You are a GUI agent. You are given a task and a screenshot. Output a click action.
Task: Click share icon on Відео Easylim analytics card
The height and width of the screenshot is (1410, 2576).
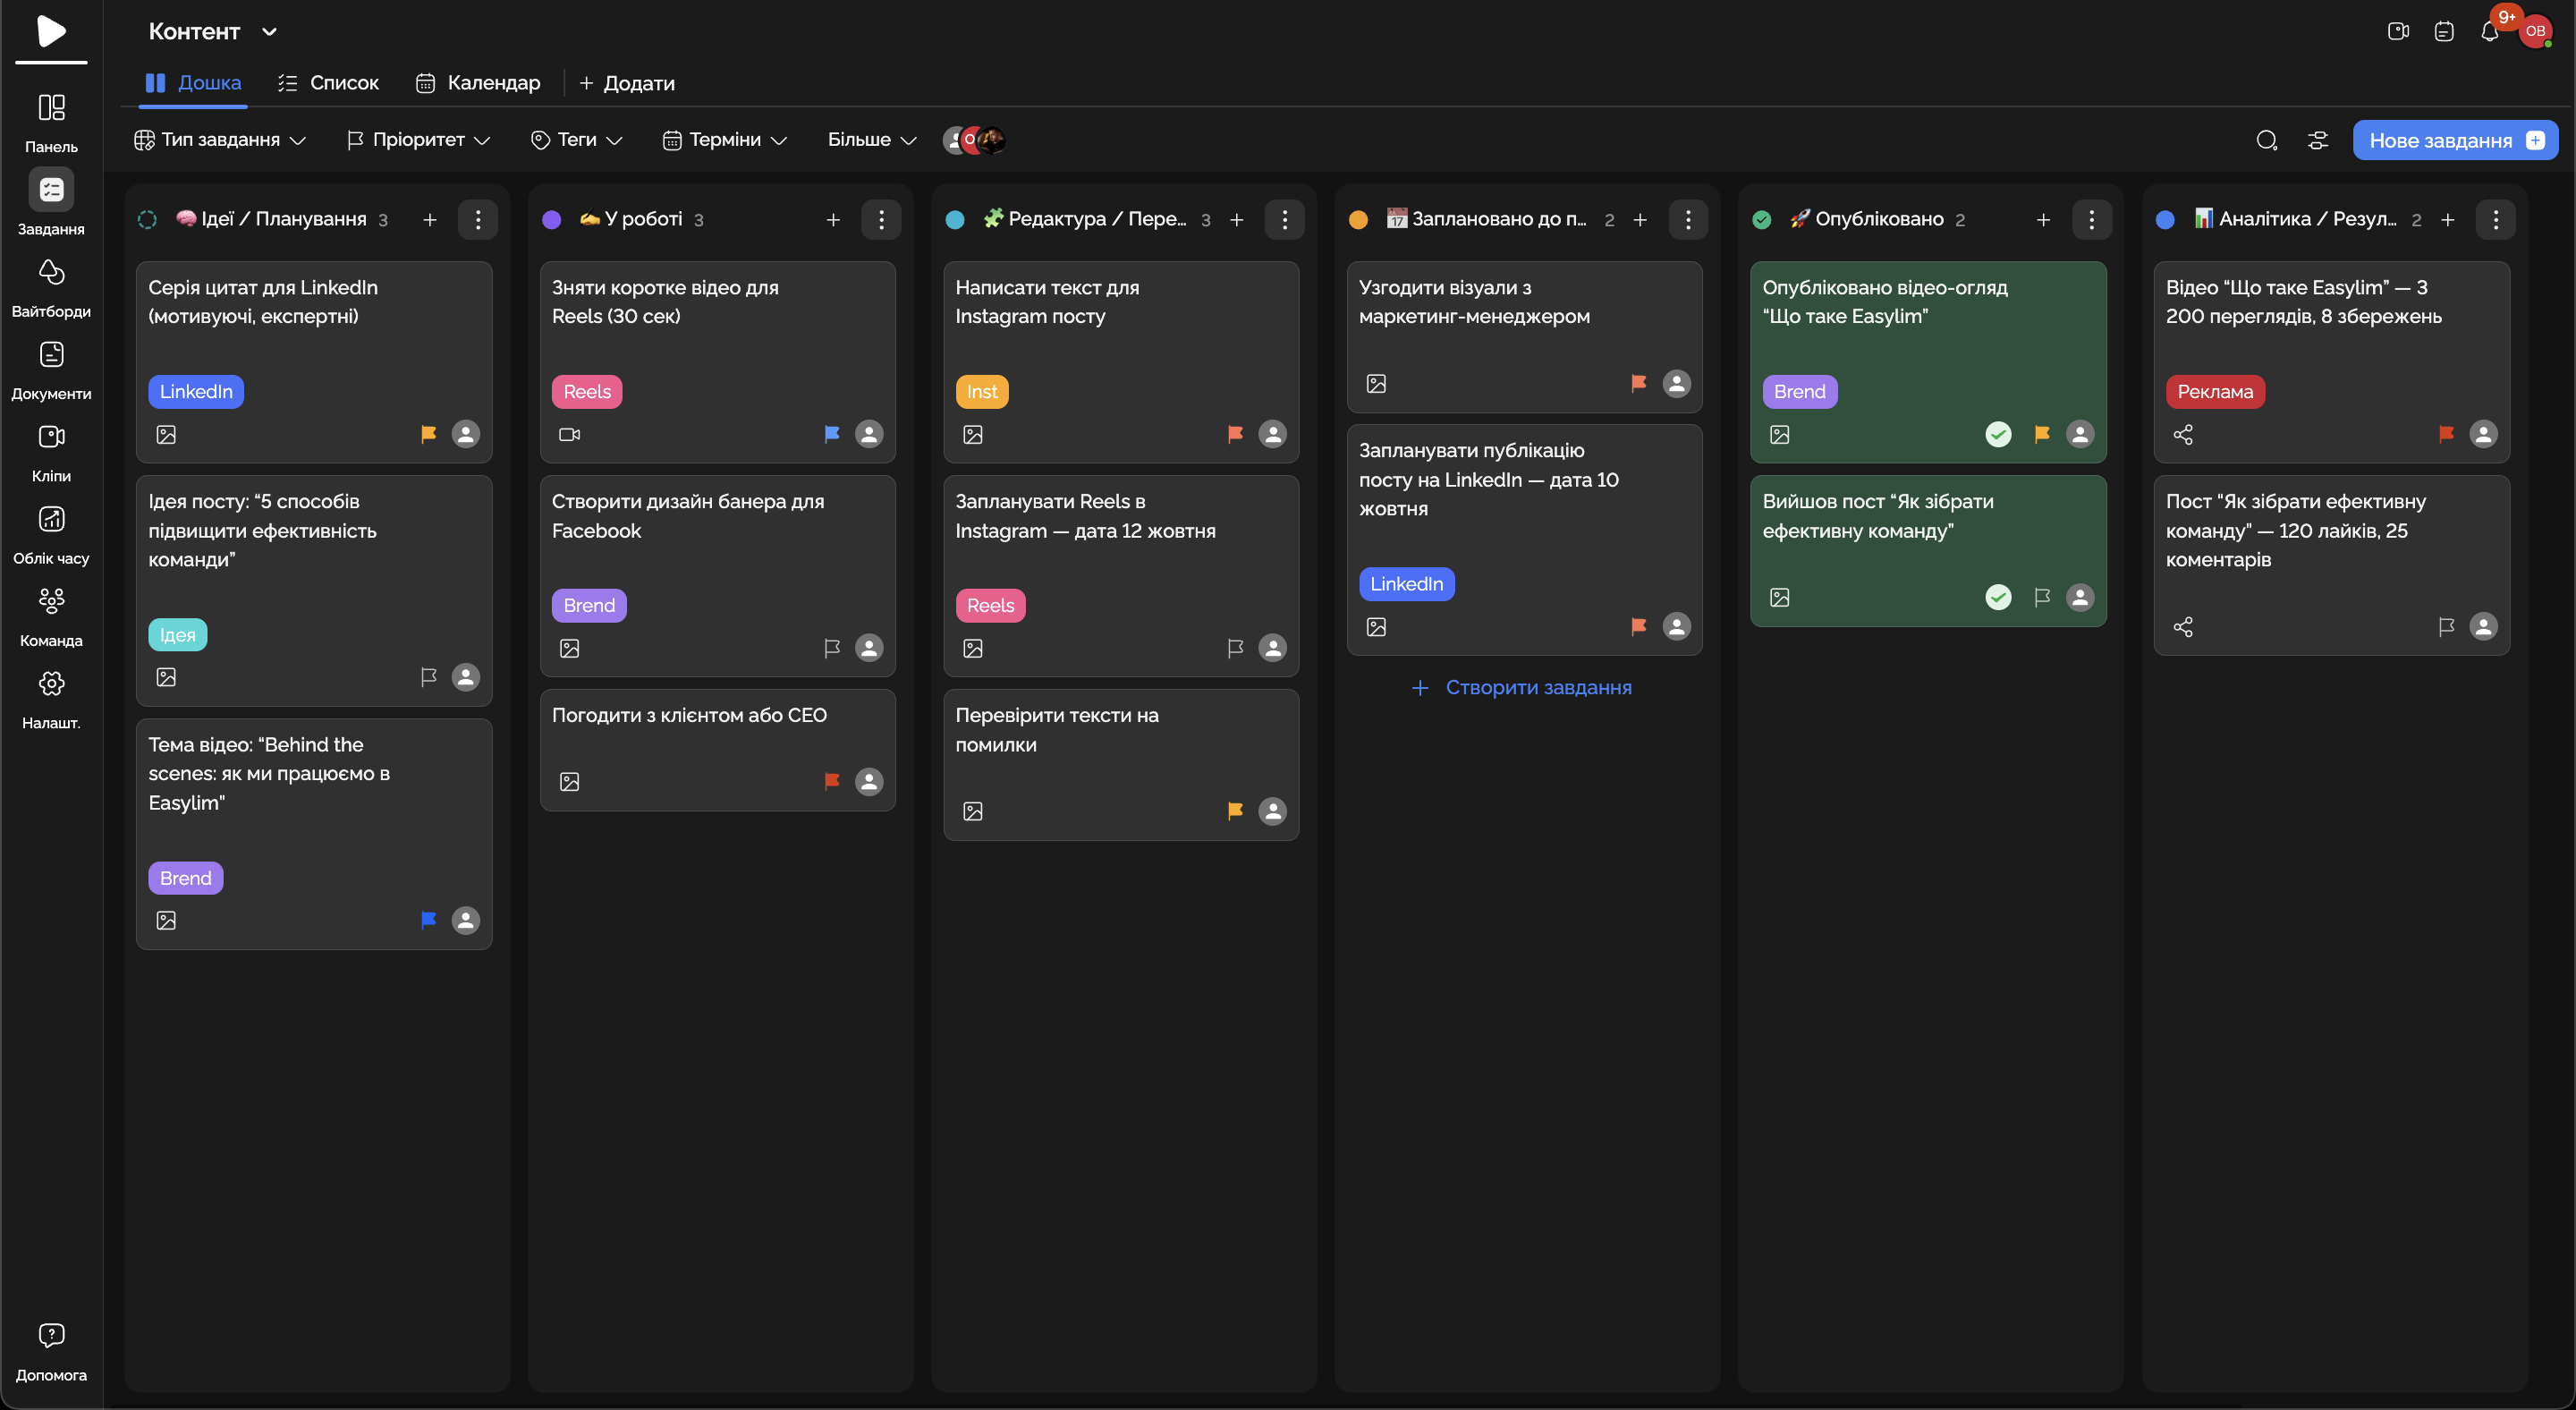tap(2183, 434)
